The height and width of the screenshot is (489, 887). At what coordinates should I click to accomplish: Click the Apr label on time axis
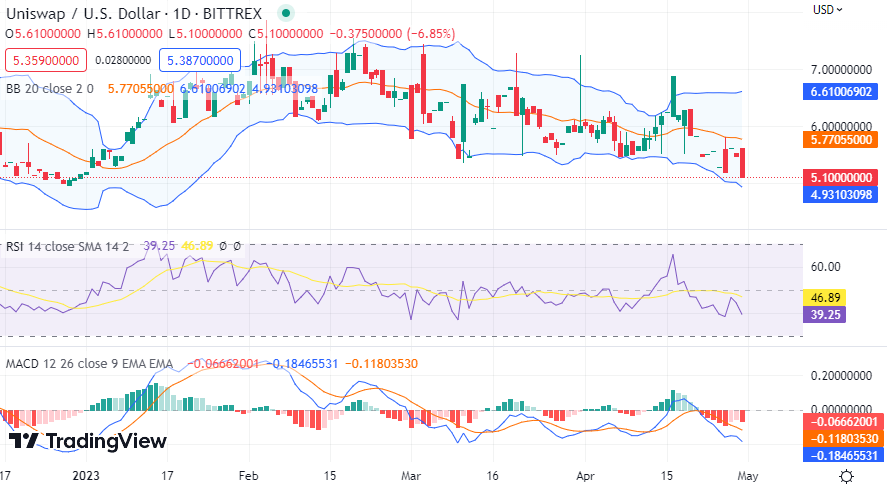tap(585, 476)
